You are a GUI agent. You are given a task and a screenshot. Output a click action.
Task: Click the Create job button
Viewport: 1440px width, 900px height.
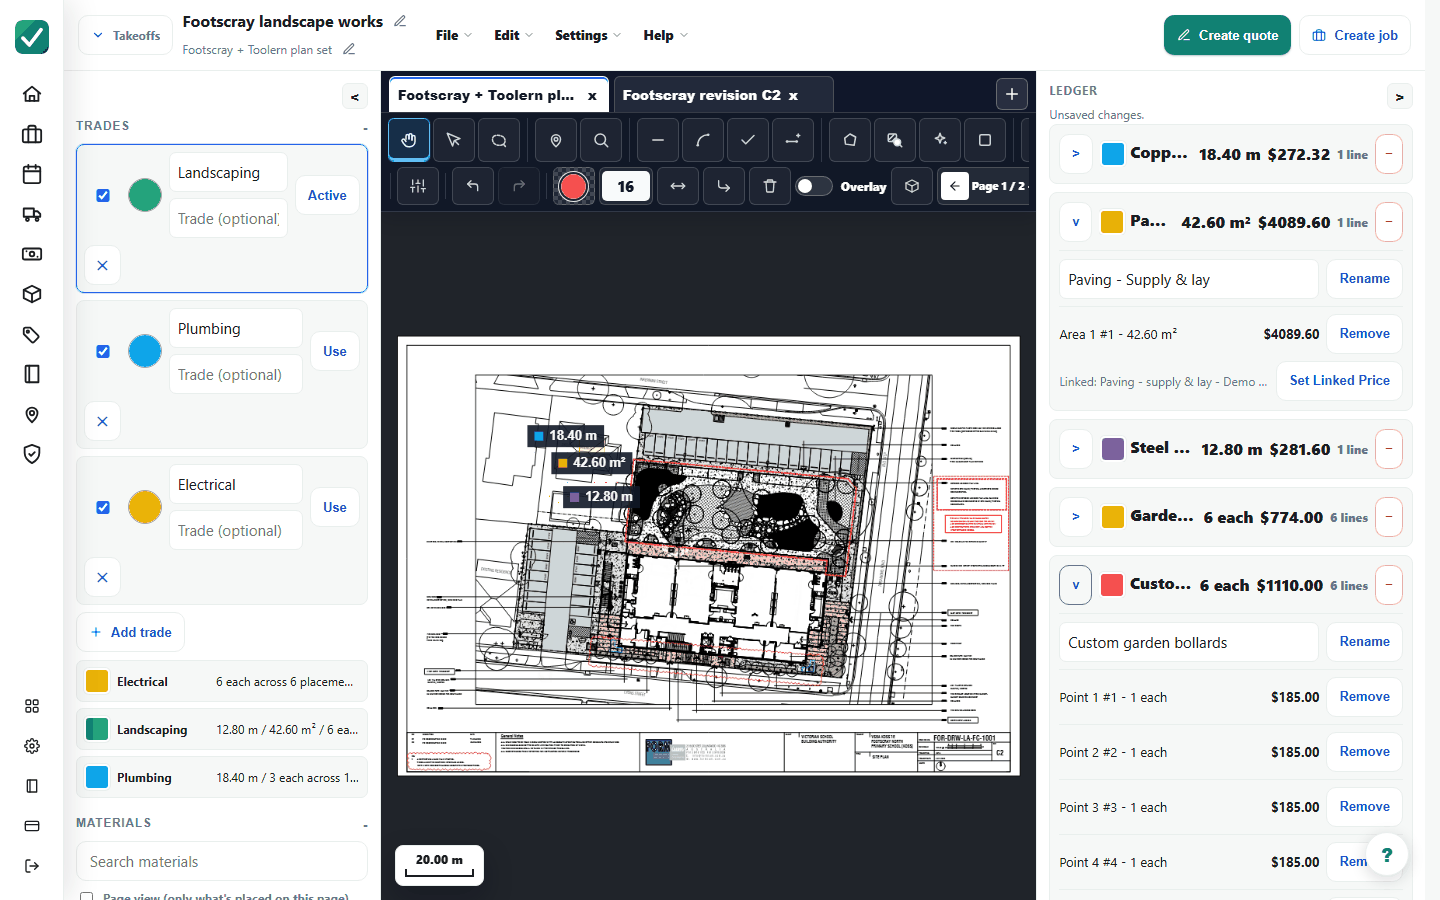click(1355, 35)
